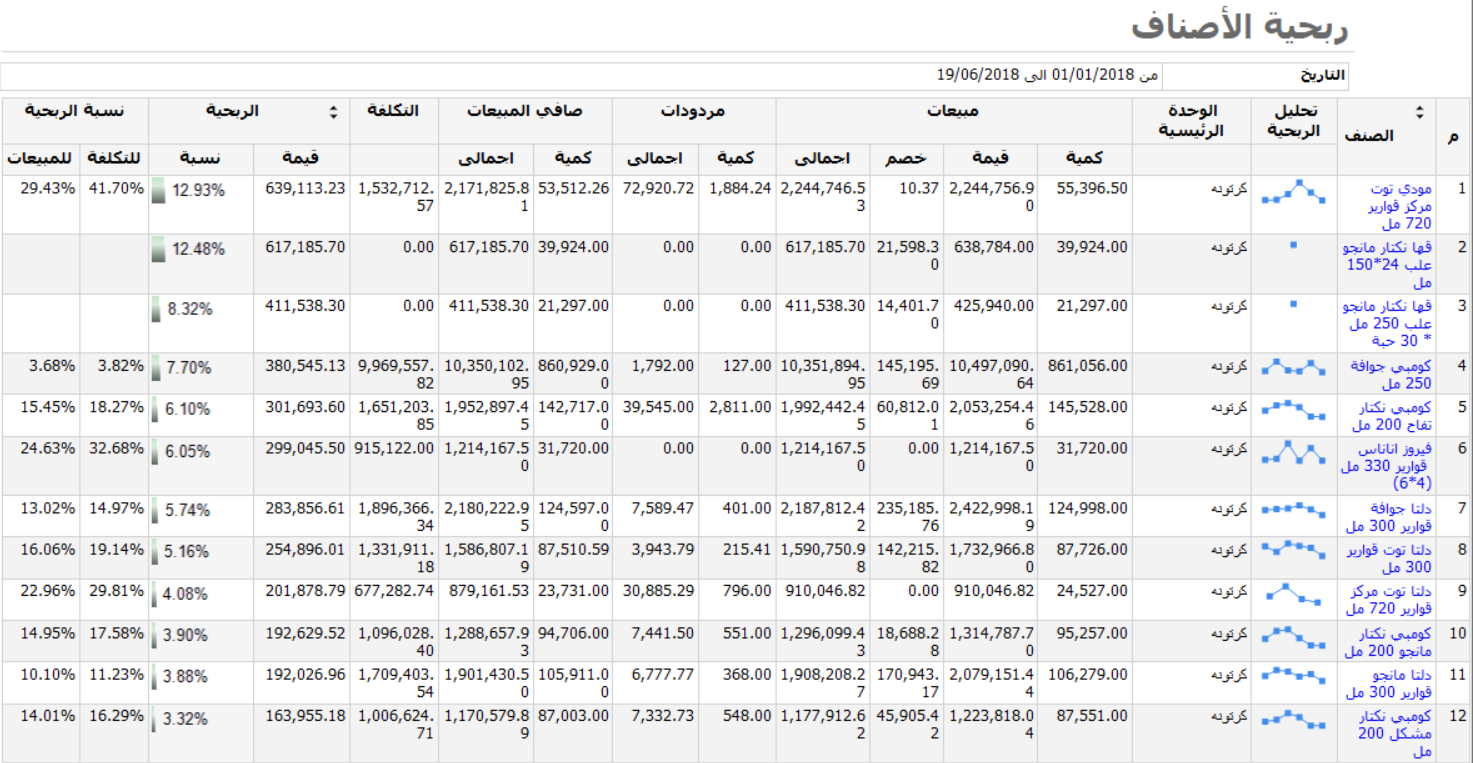Click the 12.93% profit ratio bar
This screenshot has height=763, width=1473.
pyautogui.click(x=159, y=190)
